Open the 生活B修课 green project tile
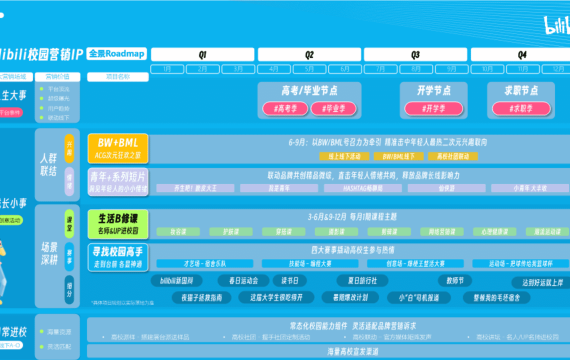The height and width of the screenshot is (360, 570). tap(118, 224)
